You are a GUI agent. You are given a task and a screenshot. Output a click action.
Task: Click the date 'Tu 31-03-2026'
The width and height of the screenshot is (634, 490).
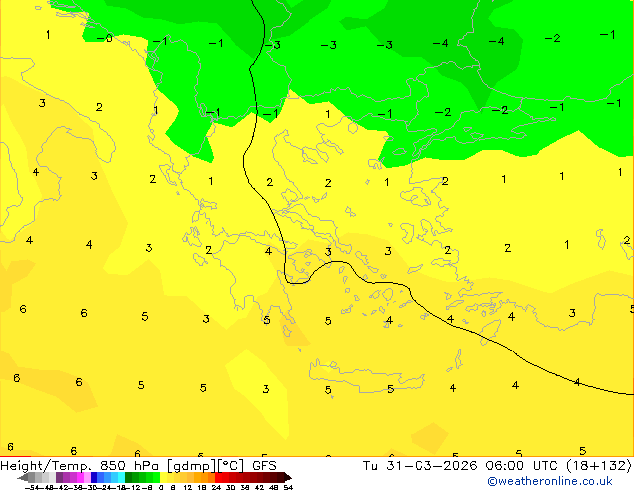coord(420,466)
